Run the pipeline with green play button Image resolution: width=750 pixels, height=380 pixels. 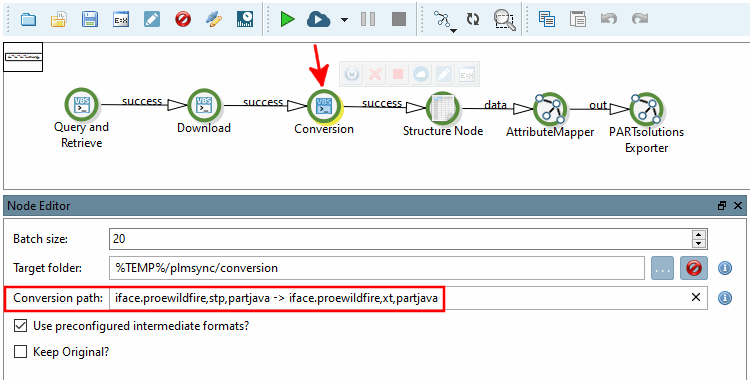pos(287,19)
